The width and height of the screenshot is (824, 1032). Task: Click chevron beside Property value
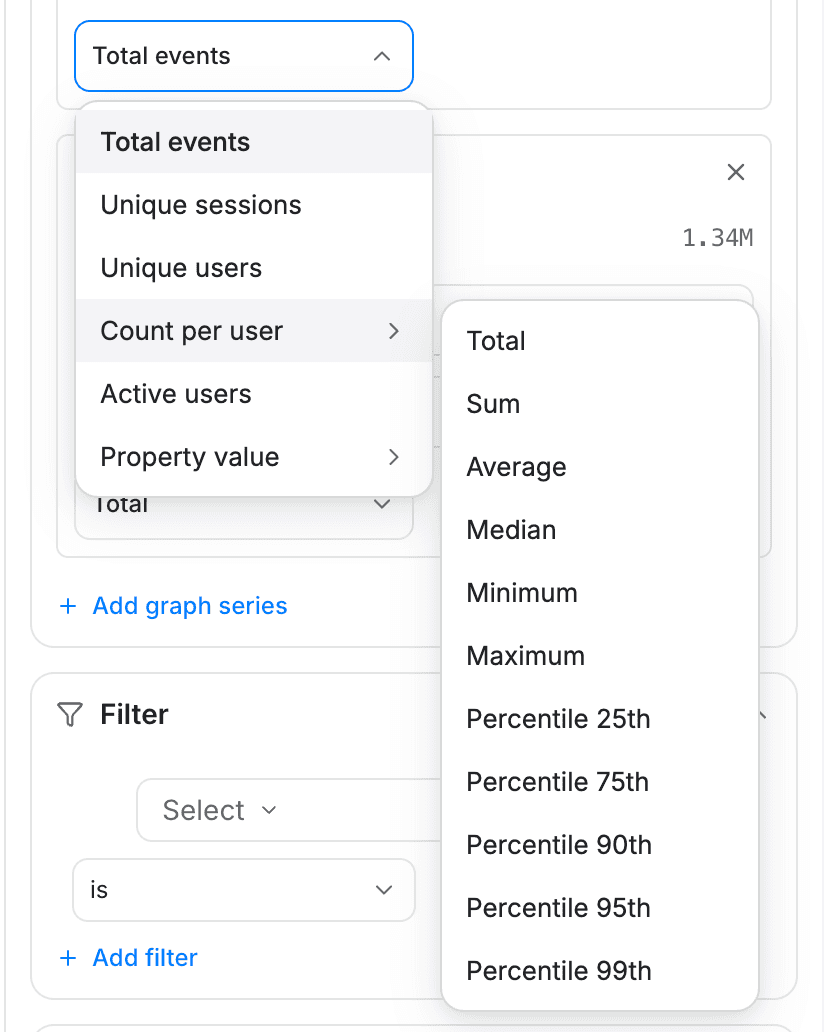click(x=394, y=457)
